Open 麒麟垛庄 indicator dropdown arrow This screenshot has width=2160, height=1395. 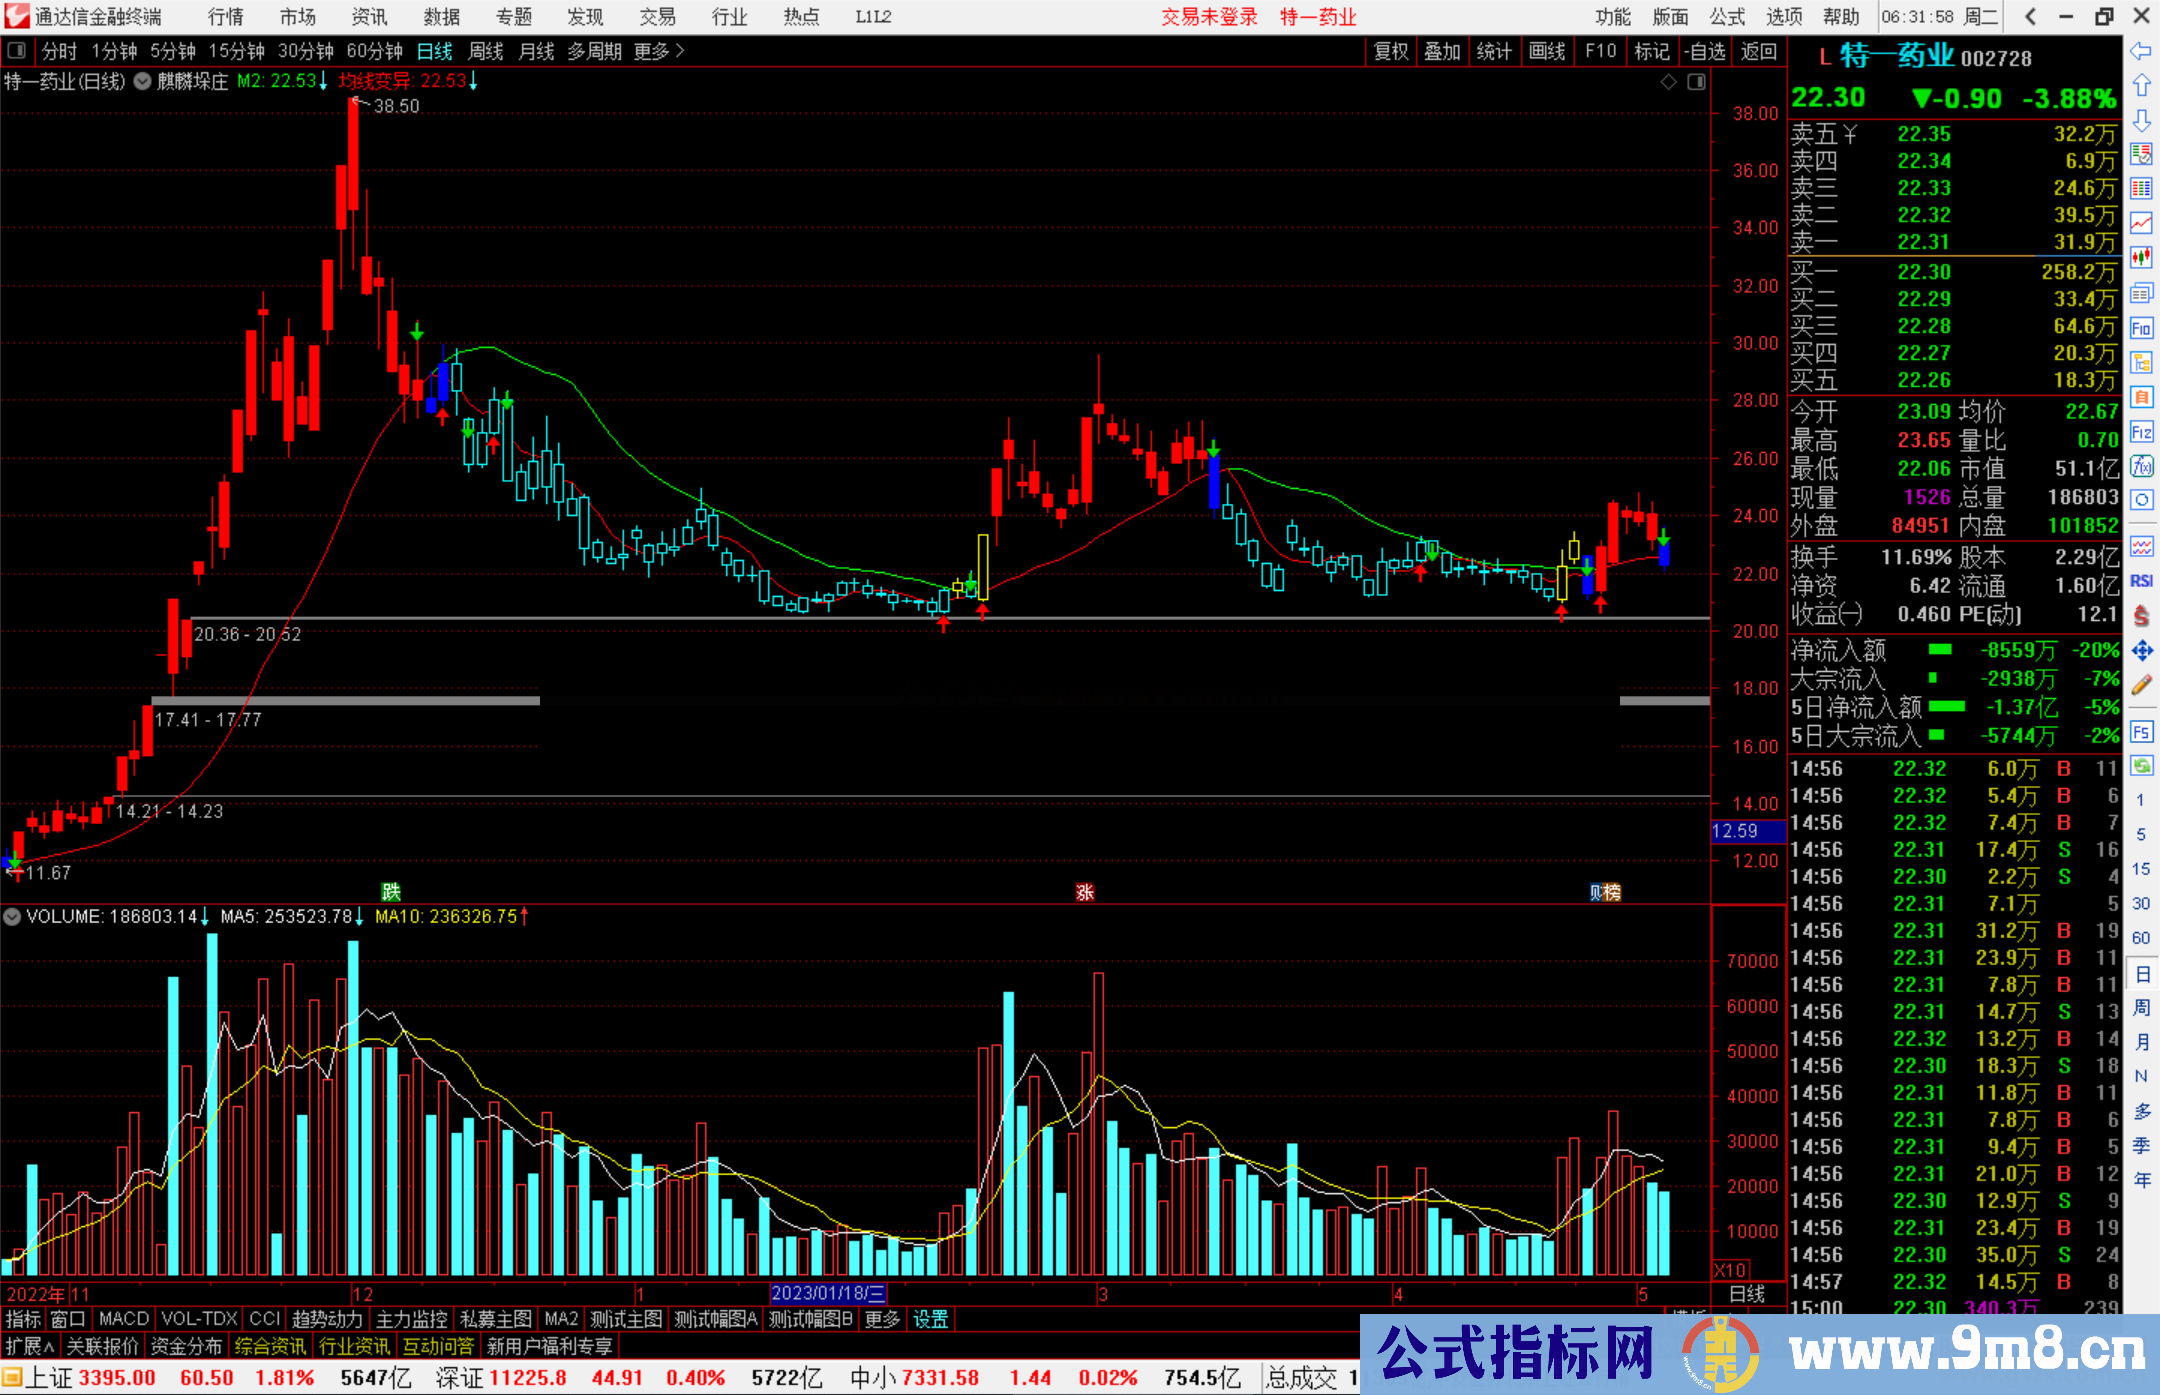pyautogui.click(x=143, y=81)
